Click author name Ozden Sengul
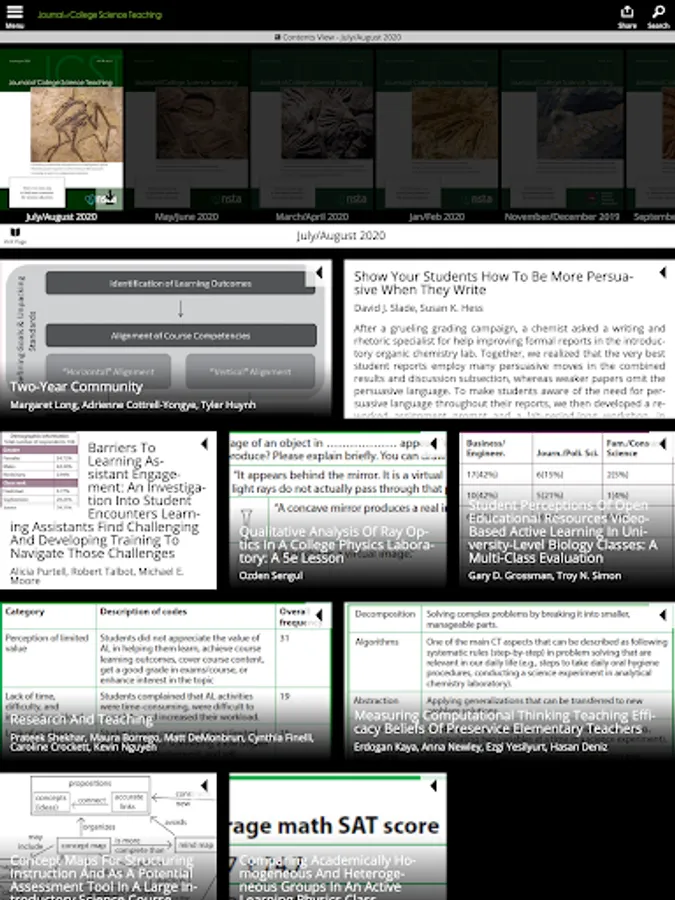 tap(270, 576)
